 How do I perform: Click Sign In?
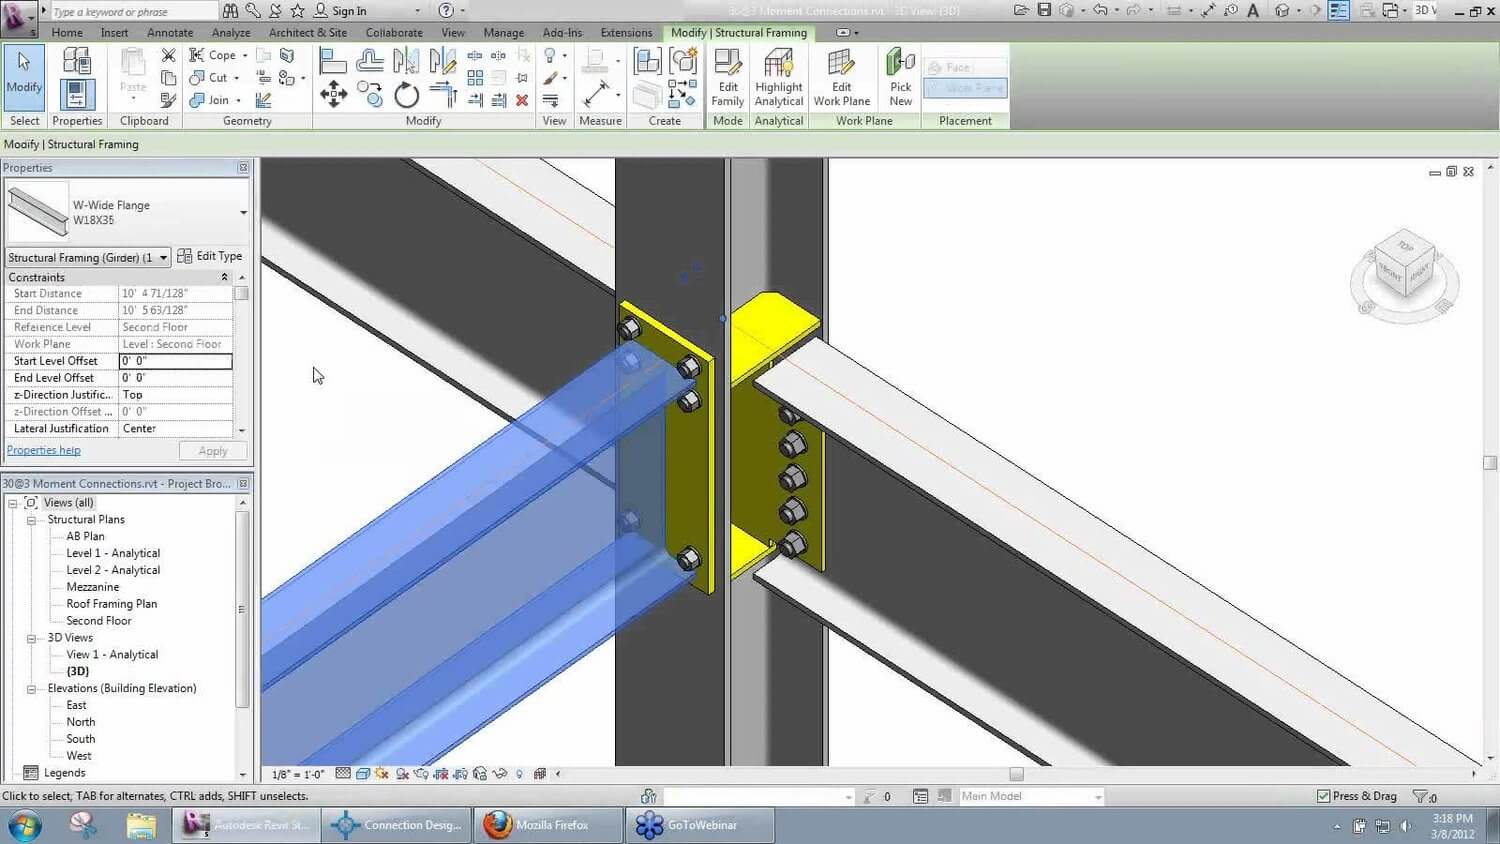pyautogui.click(x=340, y=10)
